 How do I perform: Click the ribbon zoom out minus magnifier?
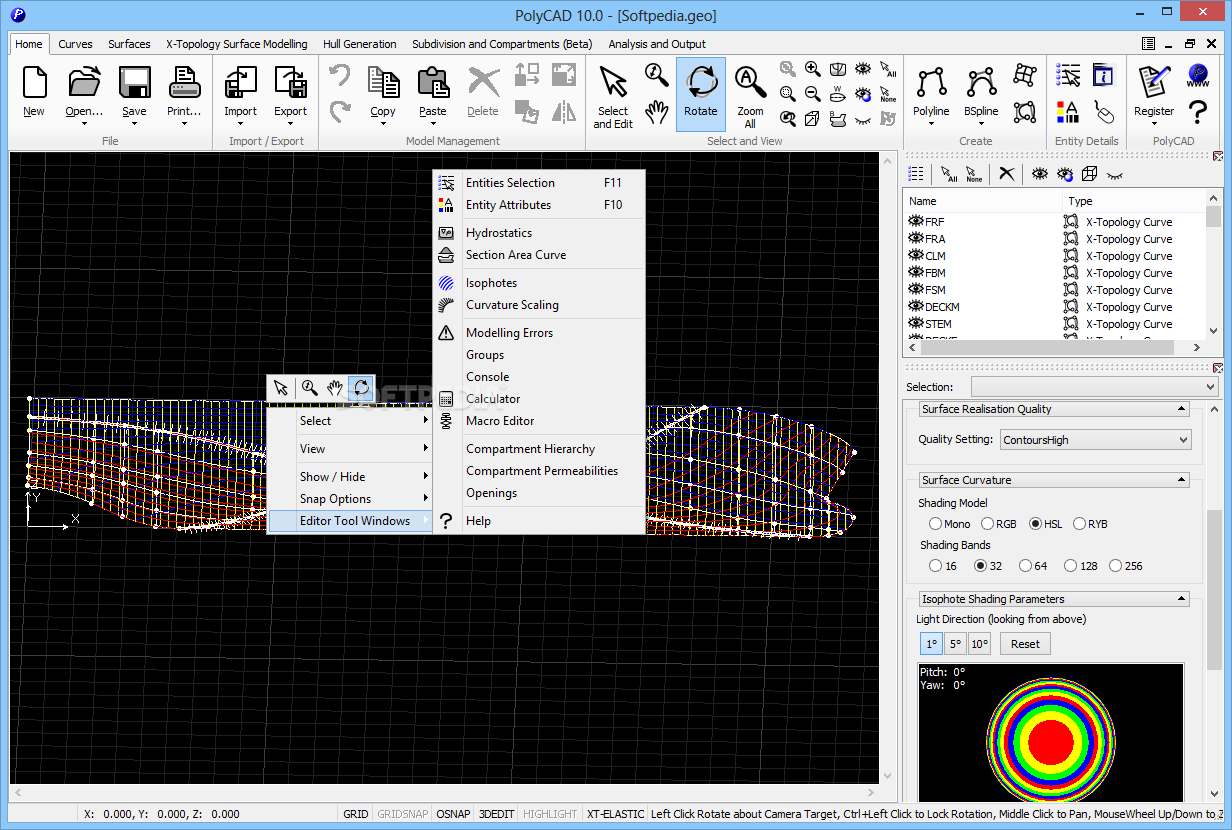pyautogui.click(x=813, y=94)
